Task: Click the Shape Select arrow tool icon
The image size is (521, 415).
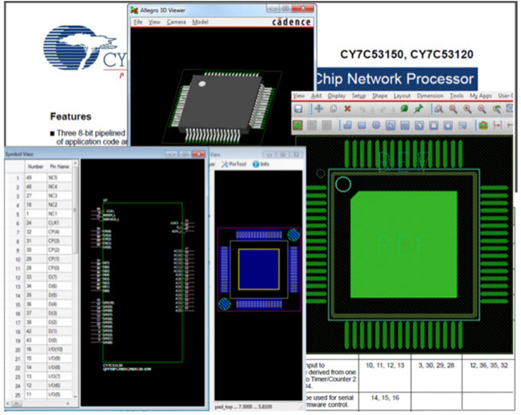Action: tap(390, 125)
